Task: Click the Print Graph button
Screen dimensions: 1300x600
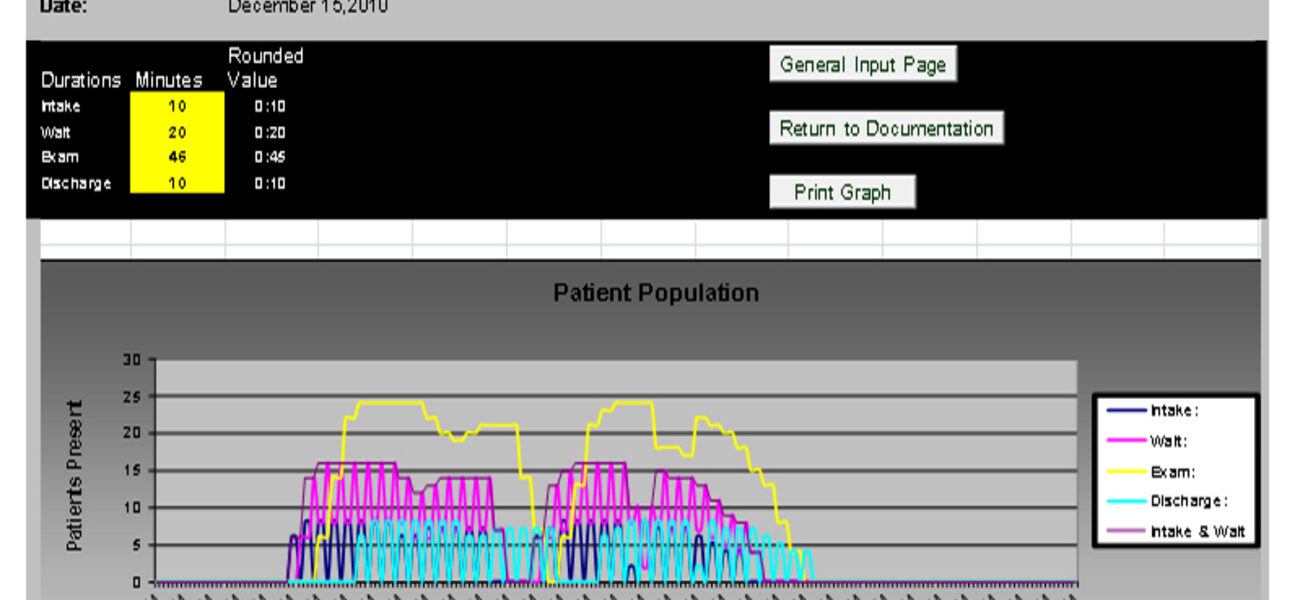Action: (842, 192)
